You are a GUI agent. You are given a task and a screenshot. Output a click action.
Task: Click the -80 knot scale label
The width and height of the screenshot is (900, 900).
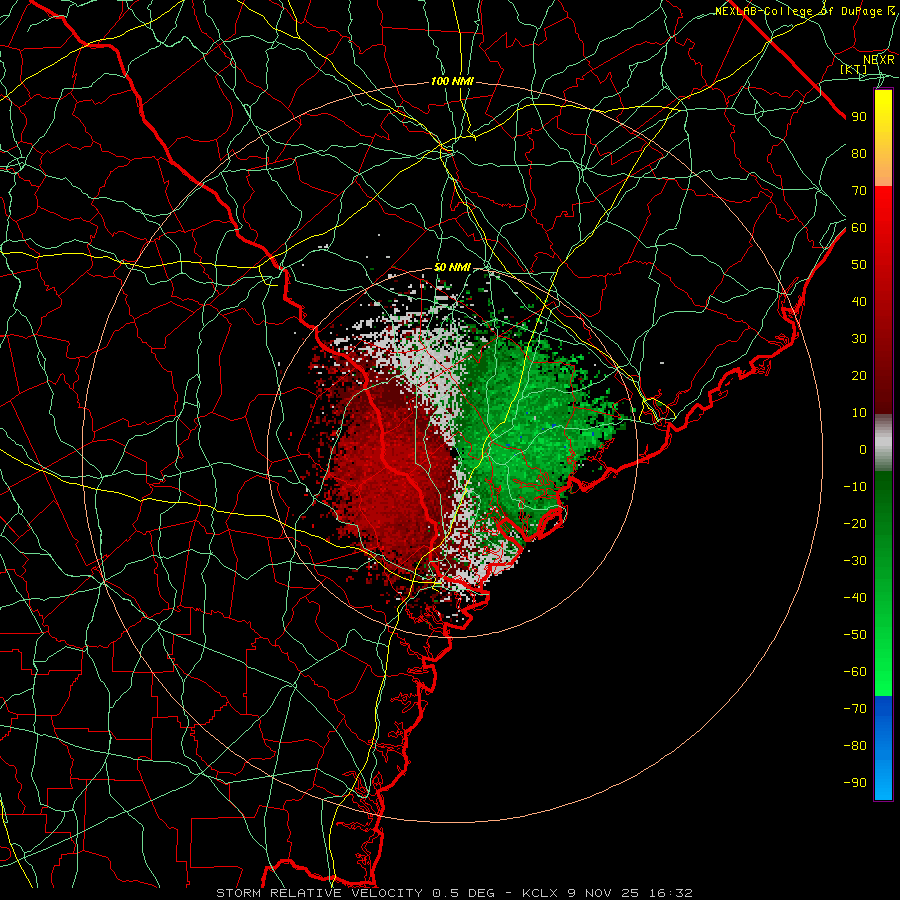click(x=855, y=746)
